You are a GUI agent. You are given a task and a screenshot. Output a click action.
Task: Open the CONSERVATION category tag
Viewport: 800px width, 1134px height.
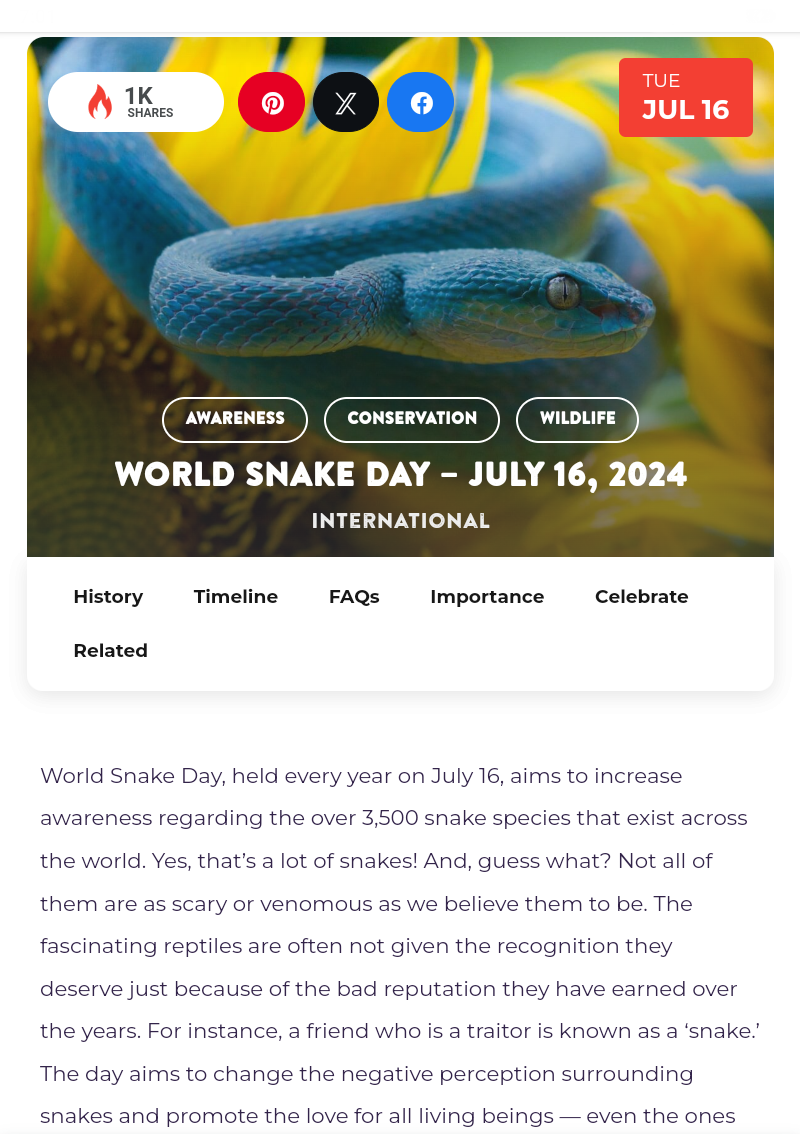point(411,419)
